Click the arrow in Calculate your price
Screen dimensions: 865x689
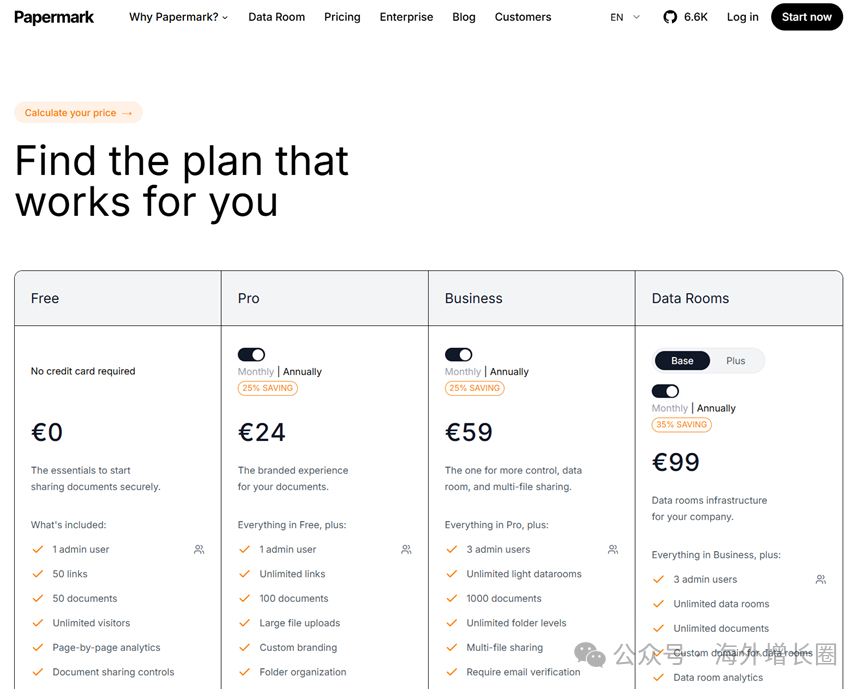(127, 113)
